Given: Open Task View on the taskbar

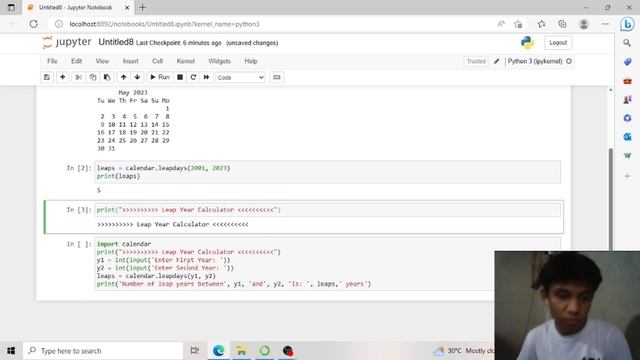Looking at the screenshot, I should [x=195, y=351].
